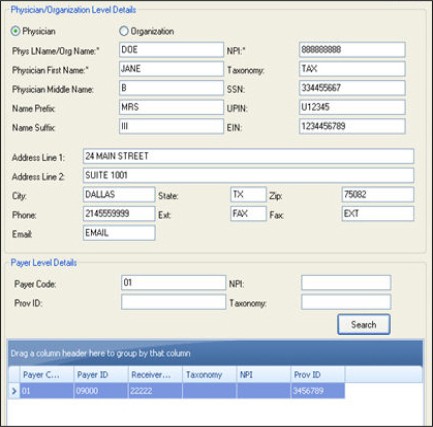The width and height of the screenshot is (433, 427).
Task: Click the empty Payer Level Taxonomy field
Action: (346, 302)
